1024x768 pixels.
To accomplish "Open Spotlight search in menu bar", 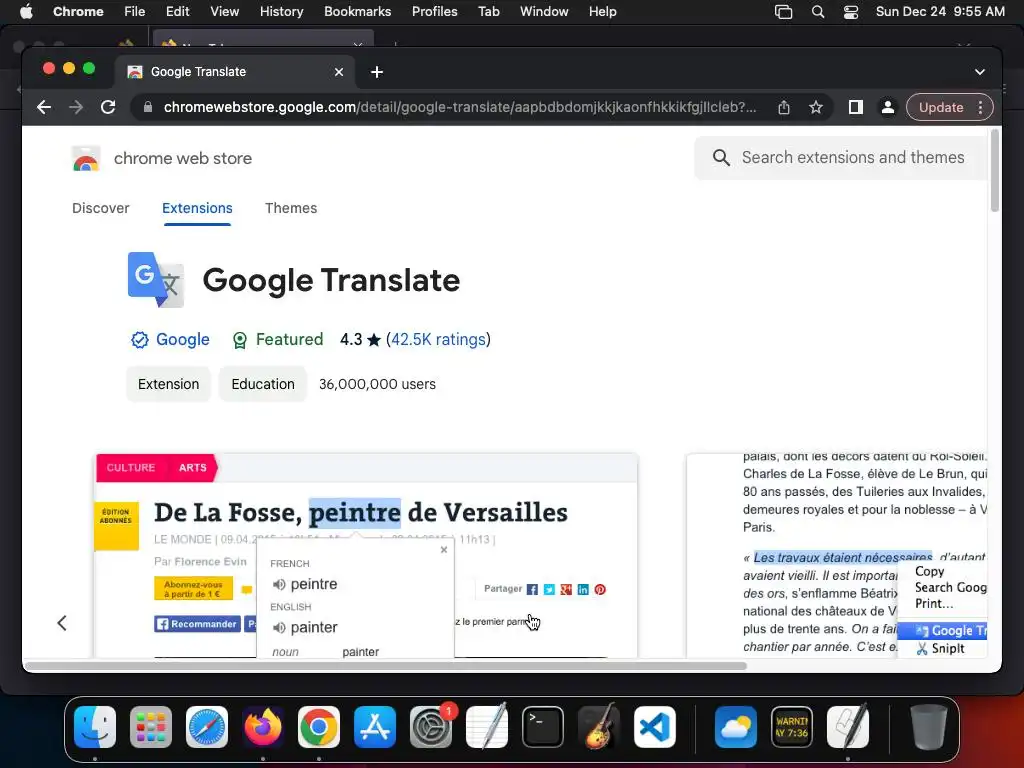I will click(x=818, y=12).
